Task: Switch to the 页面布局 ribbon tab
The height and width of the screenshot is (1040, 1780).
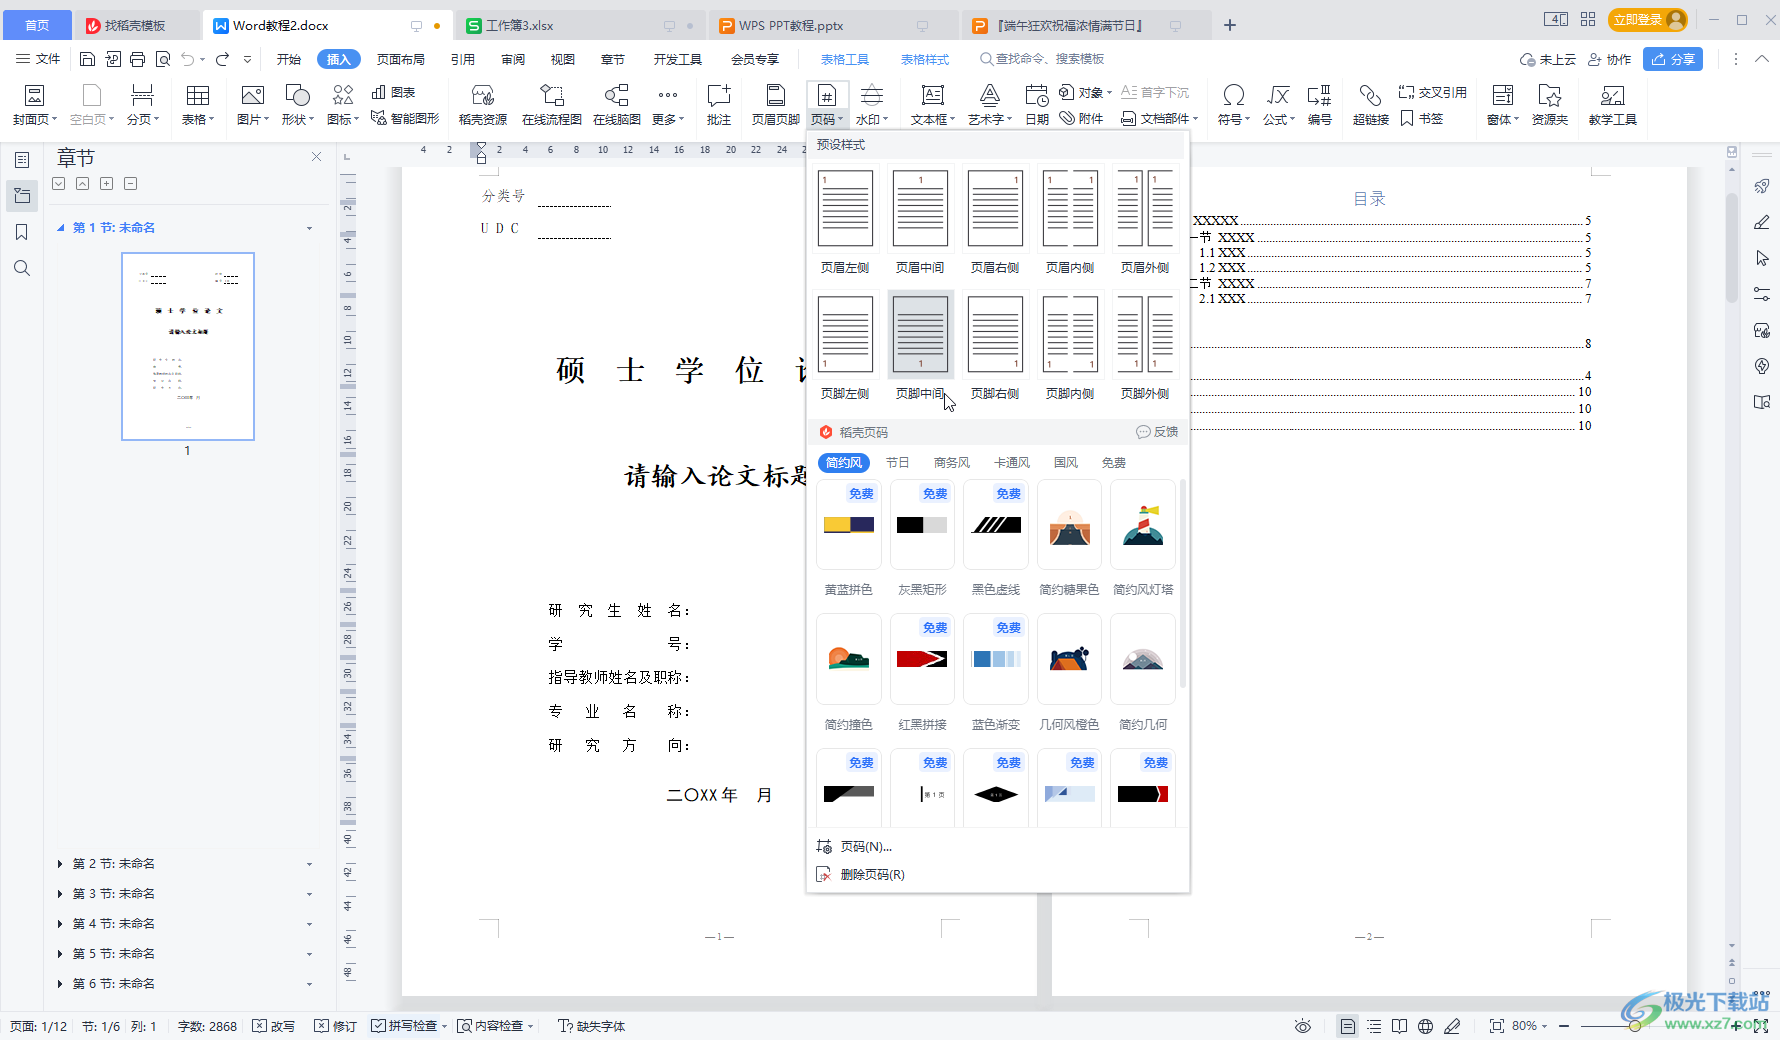Action: click(401, 59)
